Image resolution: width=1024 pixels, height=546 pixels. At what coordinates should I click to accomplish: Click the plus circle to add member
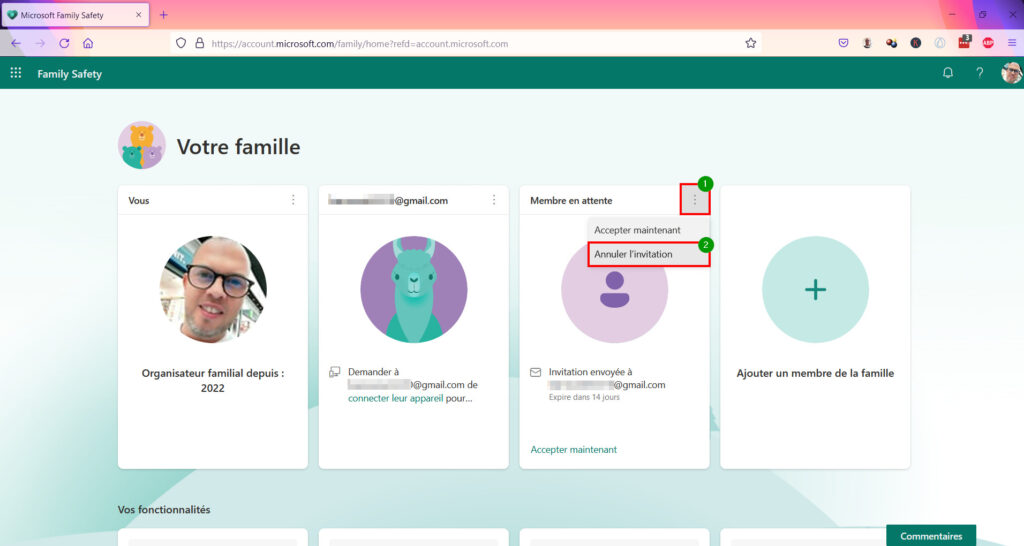pos(815,289)
